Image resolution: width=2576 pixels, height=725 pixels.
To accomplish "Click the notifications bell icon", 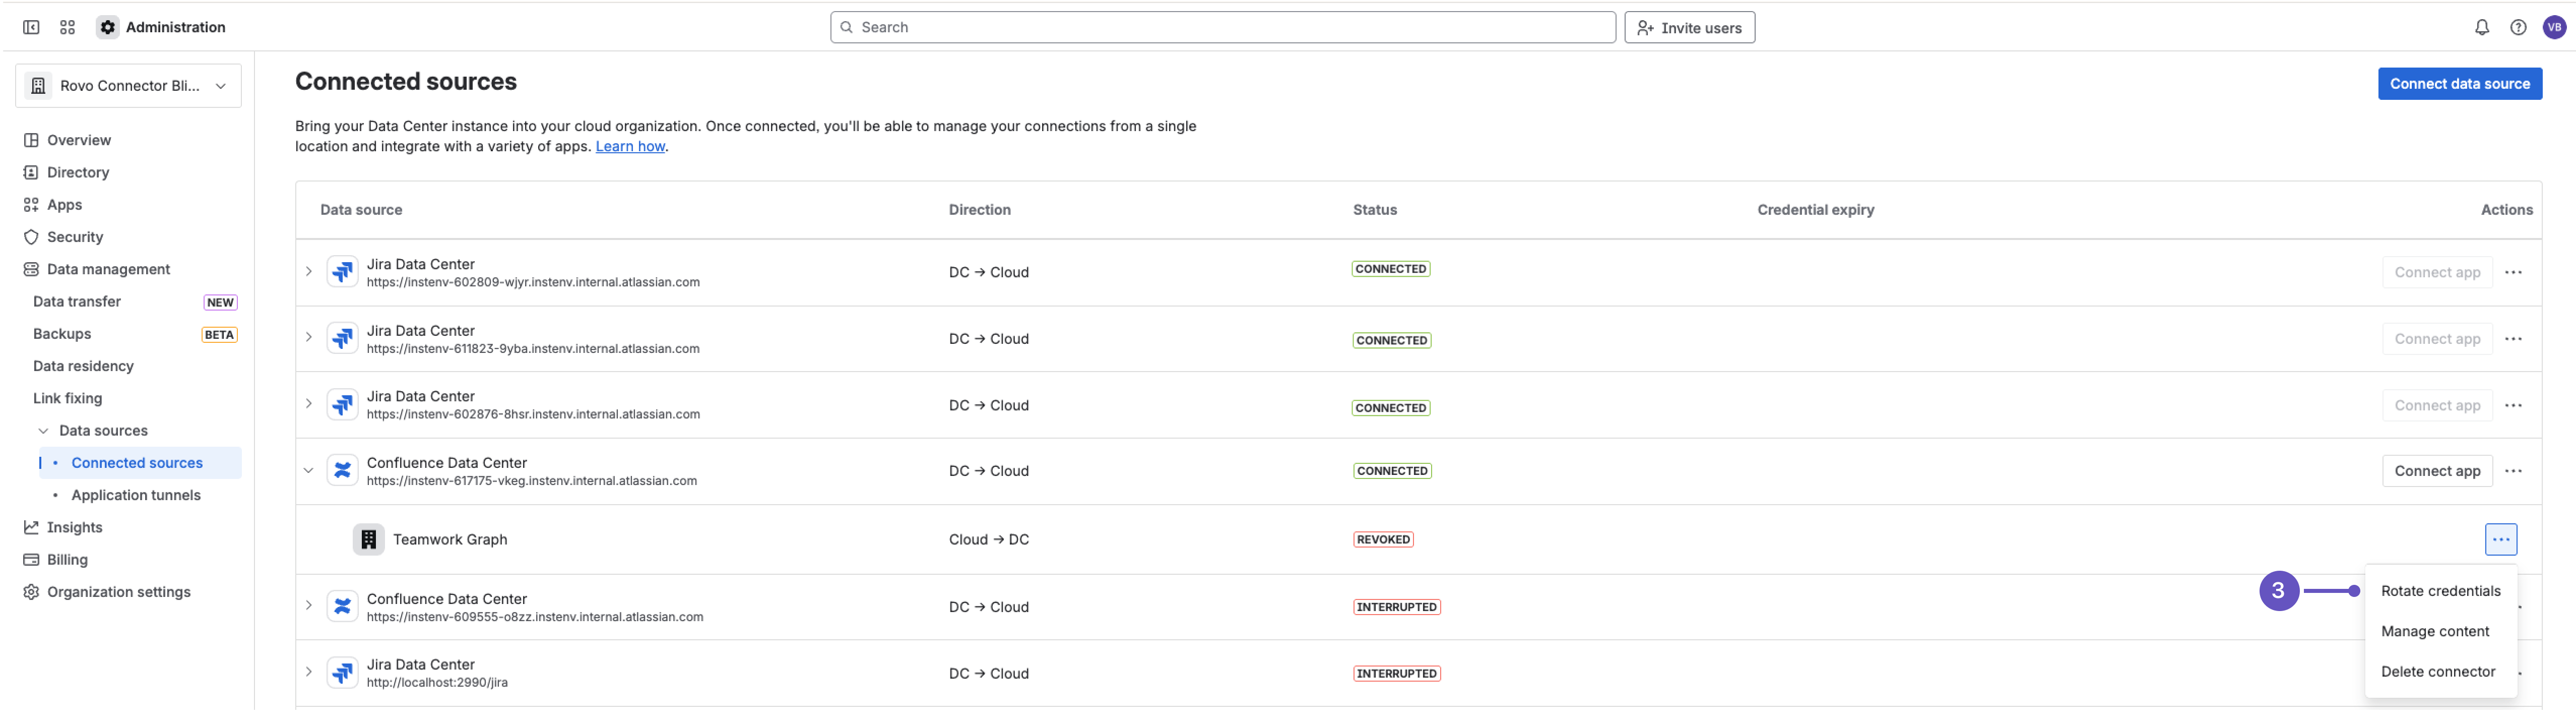I will [2482, 27].
